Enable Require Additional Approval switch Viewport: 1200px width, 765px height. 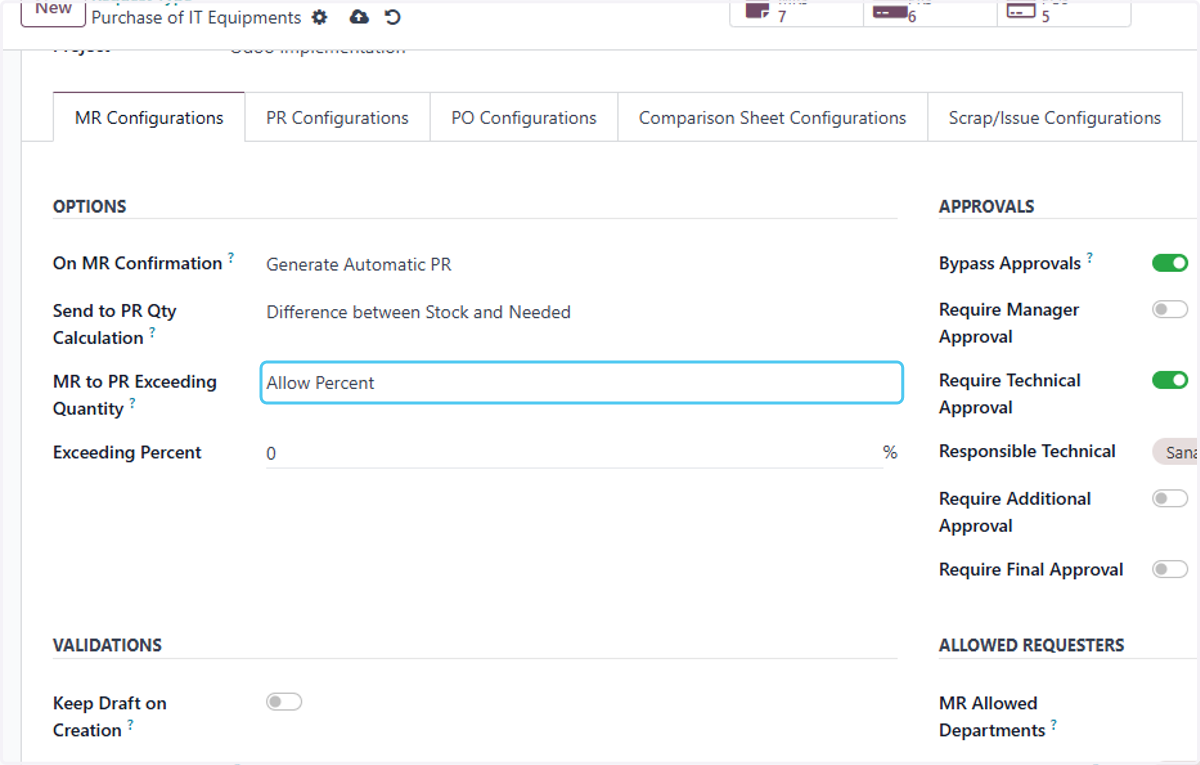click(1170, 498)
